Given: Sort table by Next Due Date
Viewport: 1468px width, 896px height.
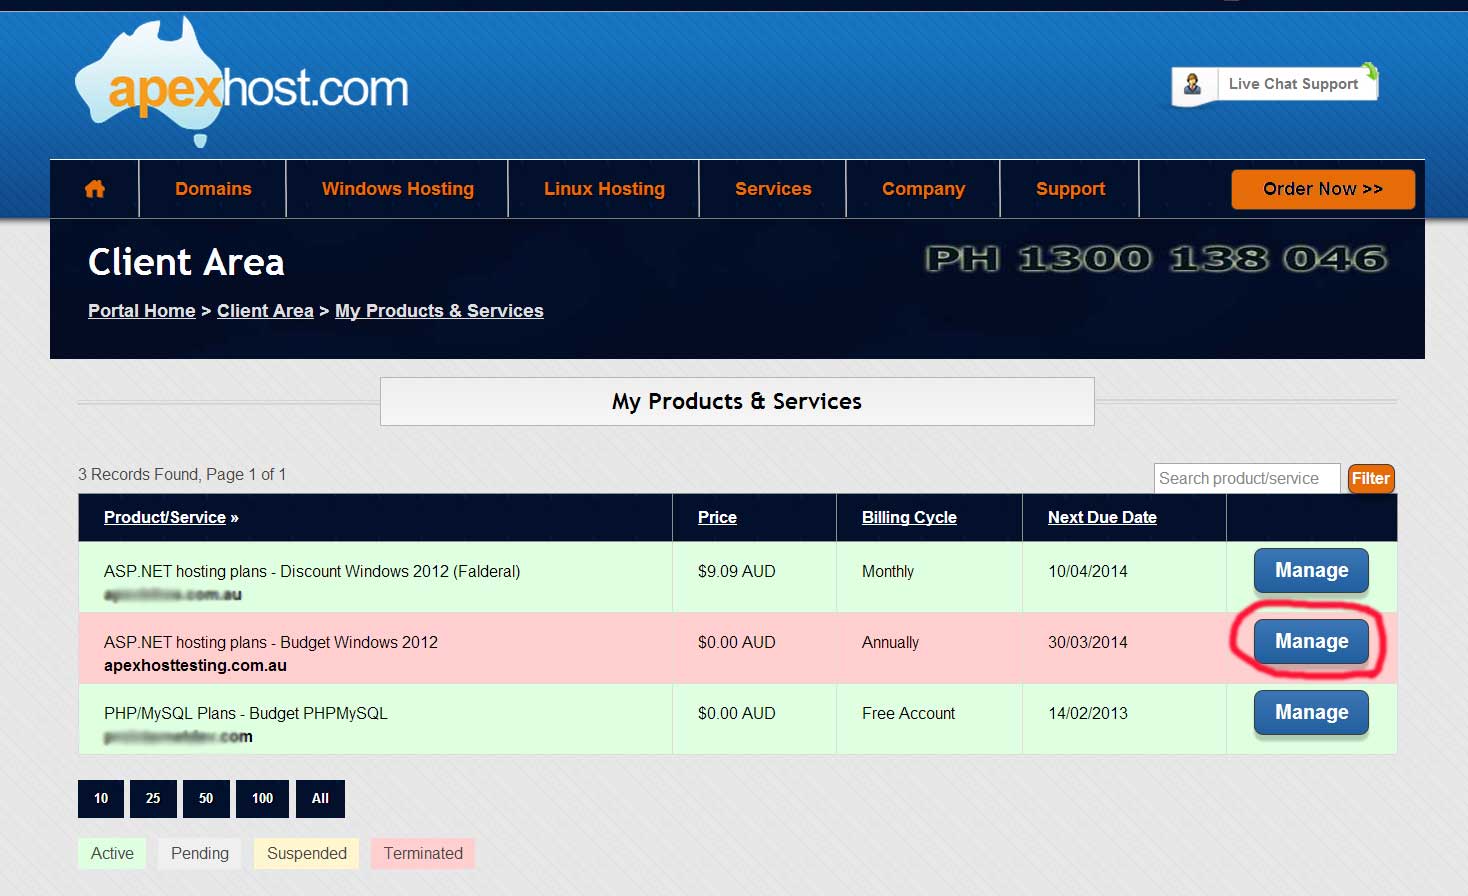Looking at the screenshot, I should click(1102, 517).
